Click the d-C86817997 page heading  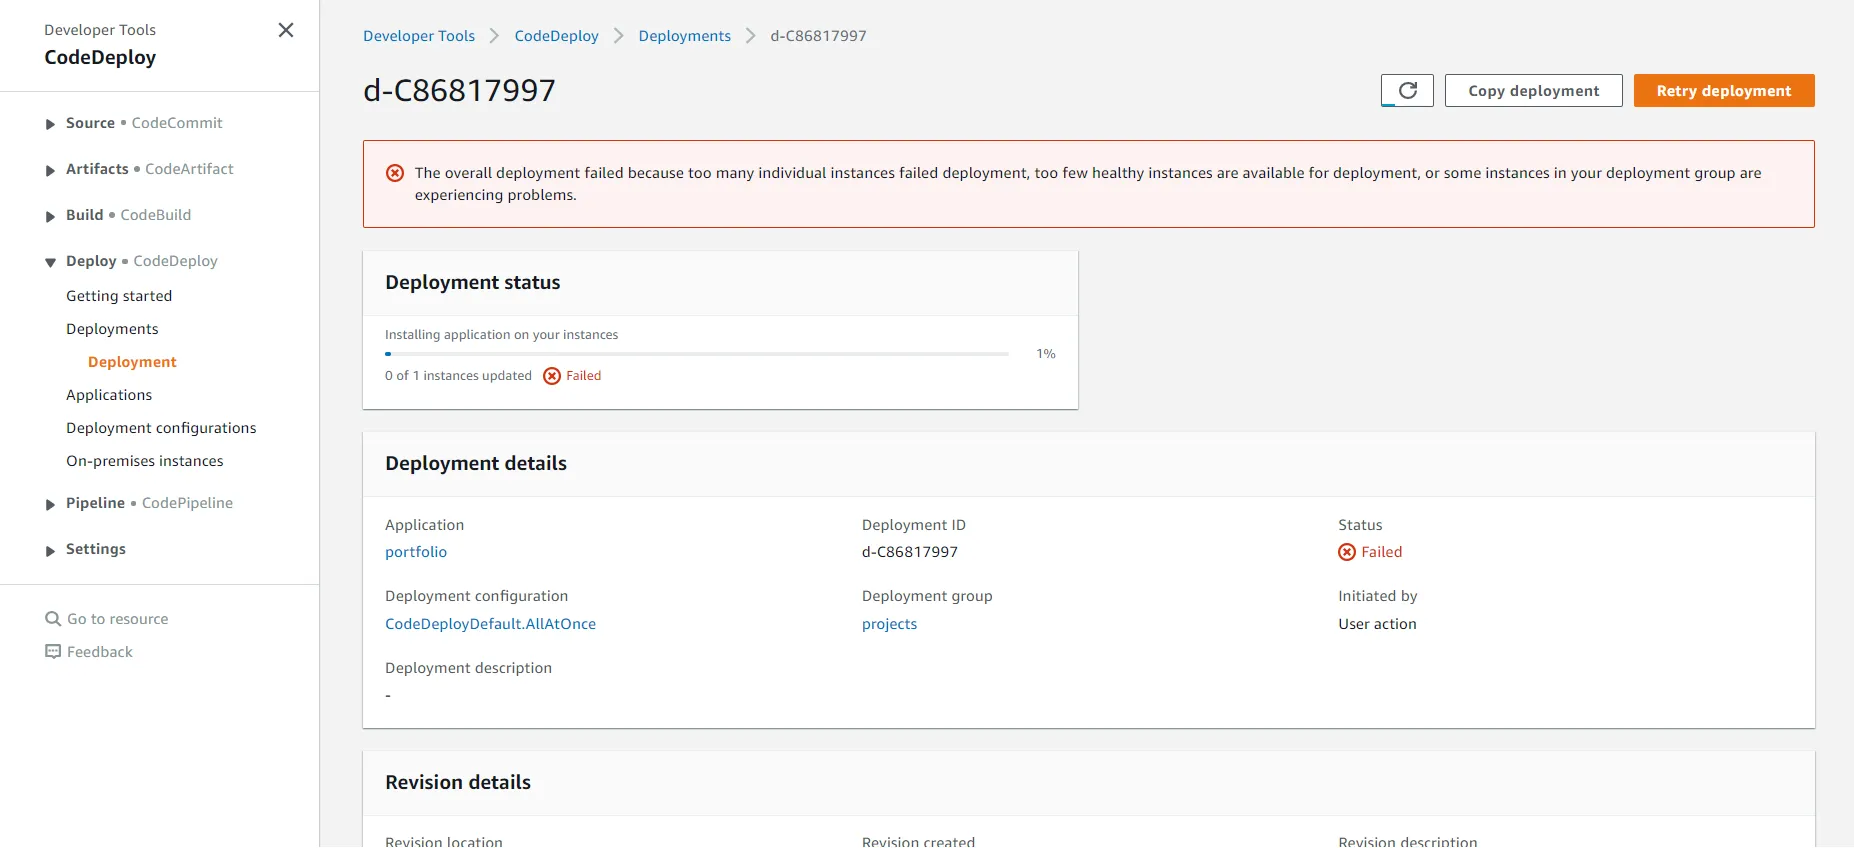pyautogui.click(x=459, y=91)
